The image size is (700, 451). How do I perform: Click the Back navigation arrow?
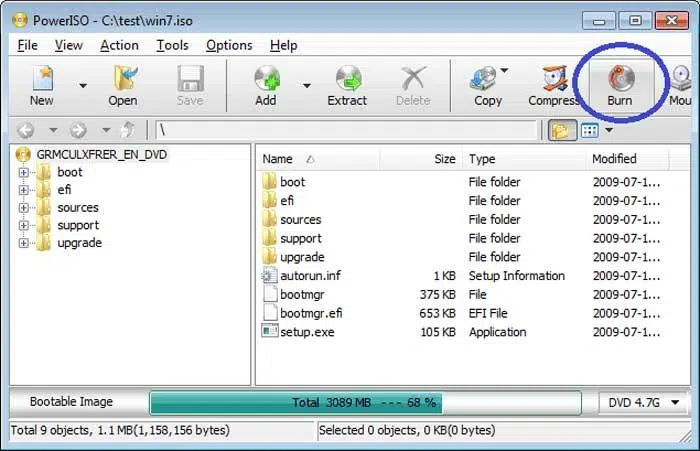[25, 130]
